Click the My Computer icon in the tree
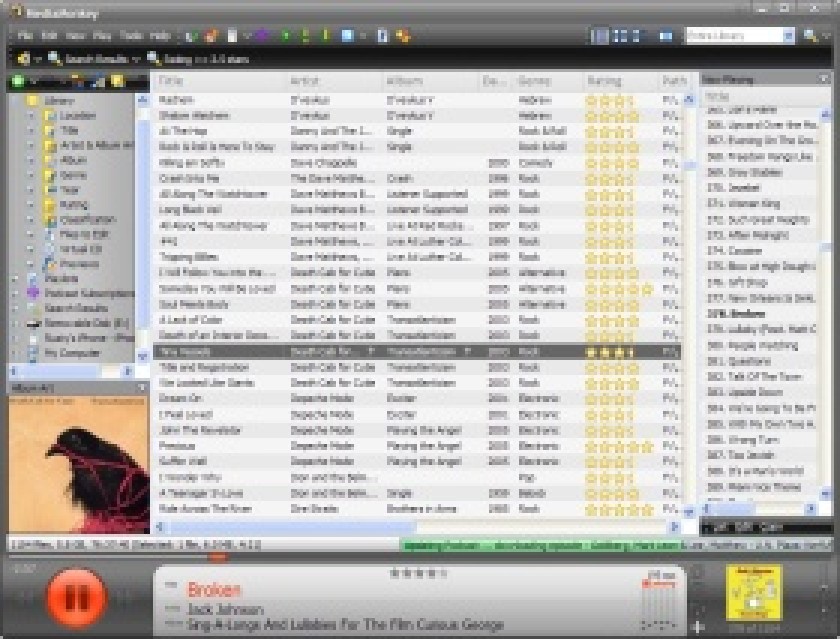Viewport: 840px width, 639px height. point(33,353)
